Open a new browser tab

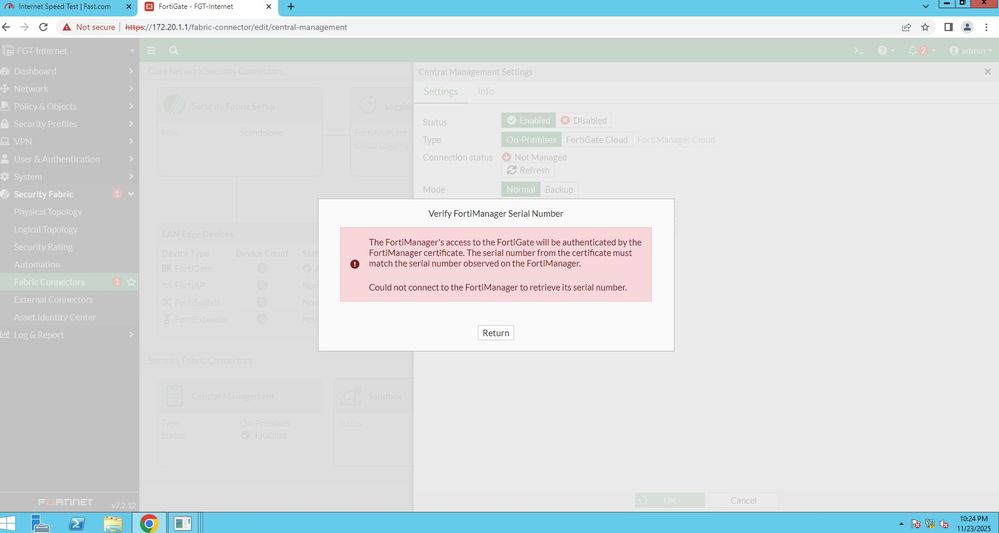[x=291, y=6]
